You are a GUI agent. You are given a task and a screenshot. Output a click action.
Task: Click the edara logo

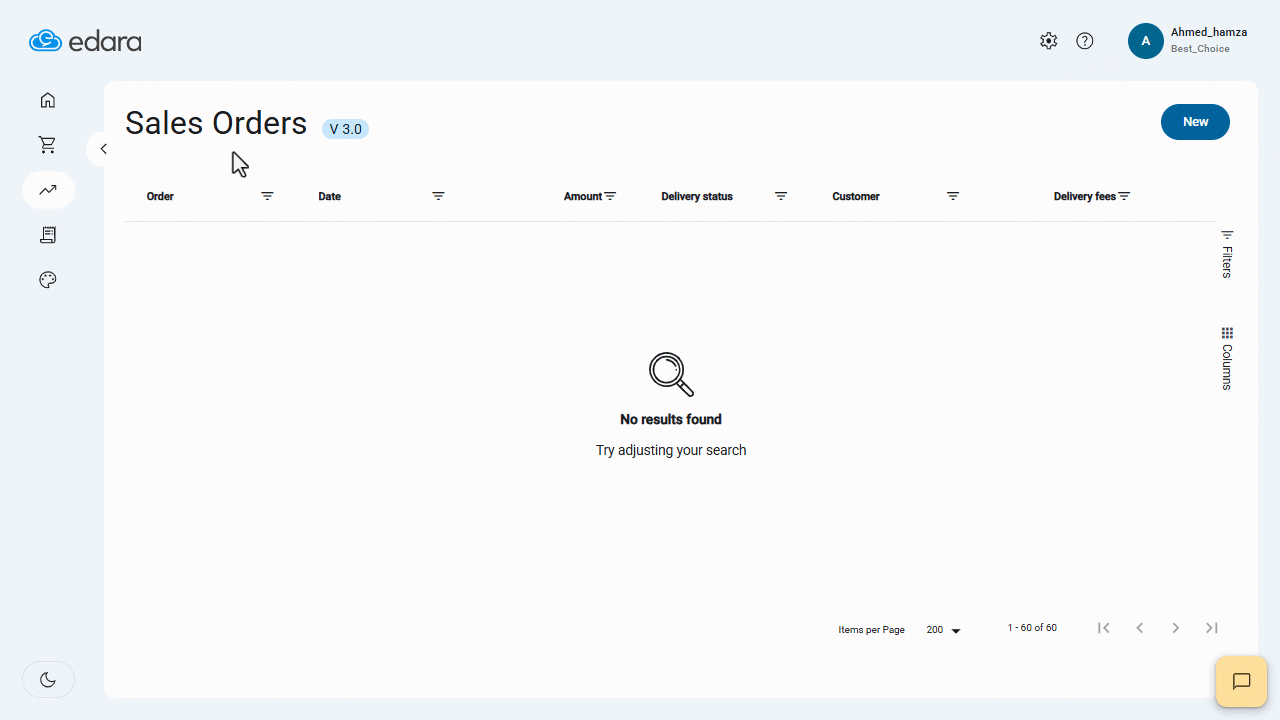85,41
